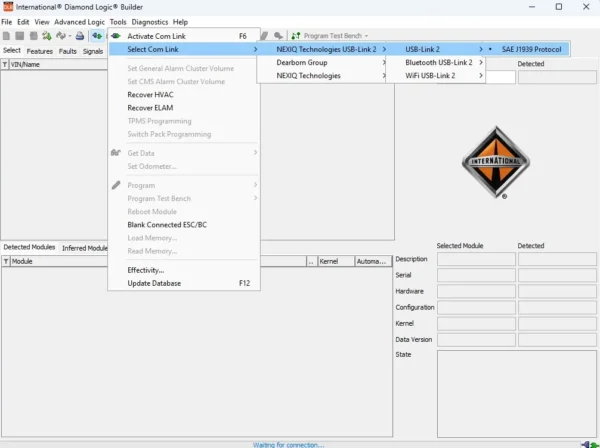Open the Help menu
The height and width of the screenshot is (448, 600).
pyautogui.click(x=180, y=22)
